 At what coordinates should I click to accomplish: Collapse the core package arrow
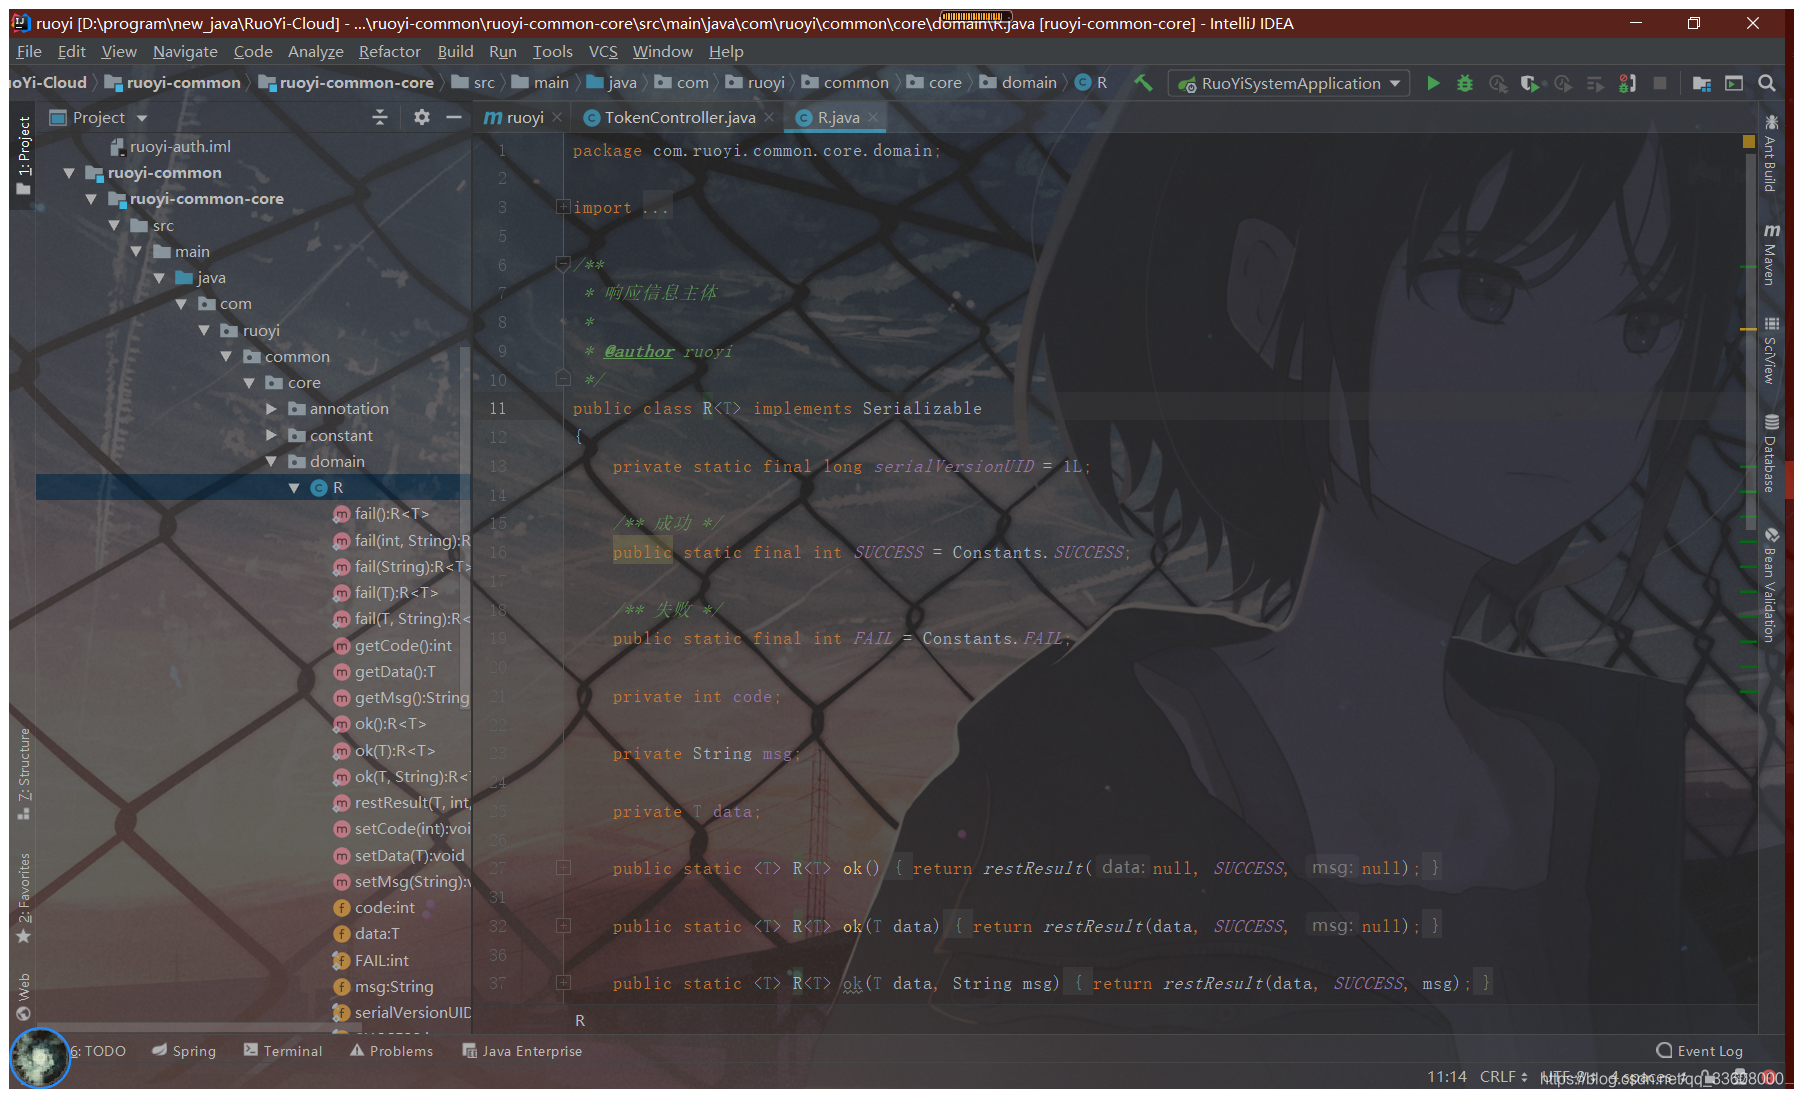click(249, 383)
